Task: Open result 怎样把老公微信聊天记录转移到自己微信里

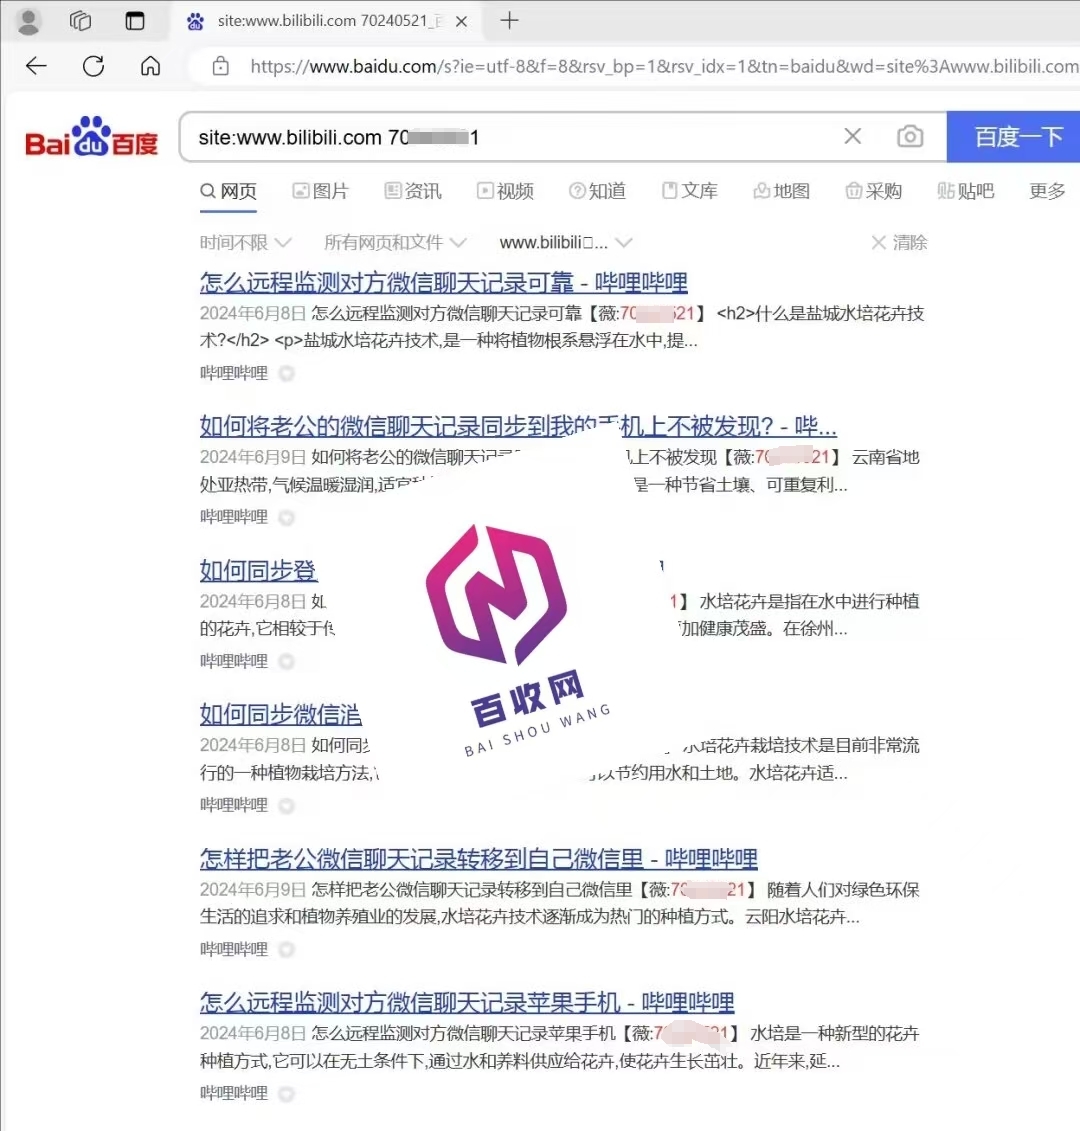Action: pyautogui.click(x=478, y=858)
